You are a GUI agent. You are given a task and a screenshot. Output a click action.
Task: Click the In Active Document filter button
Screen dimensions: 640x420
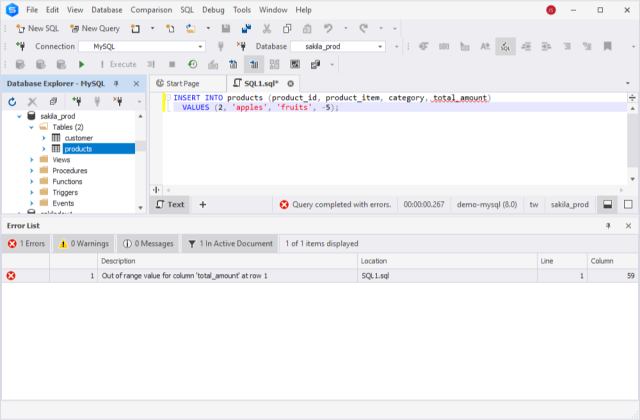pyautogui.click(x=229, y=243)
